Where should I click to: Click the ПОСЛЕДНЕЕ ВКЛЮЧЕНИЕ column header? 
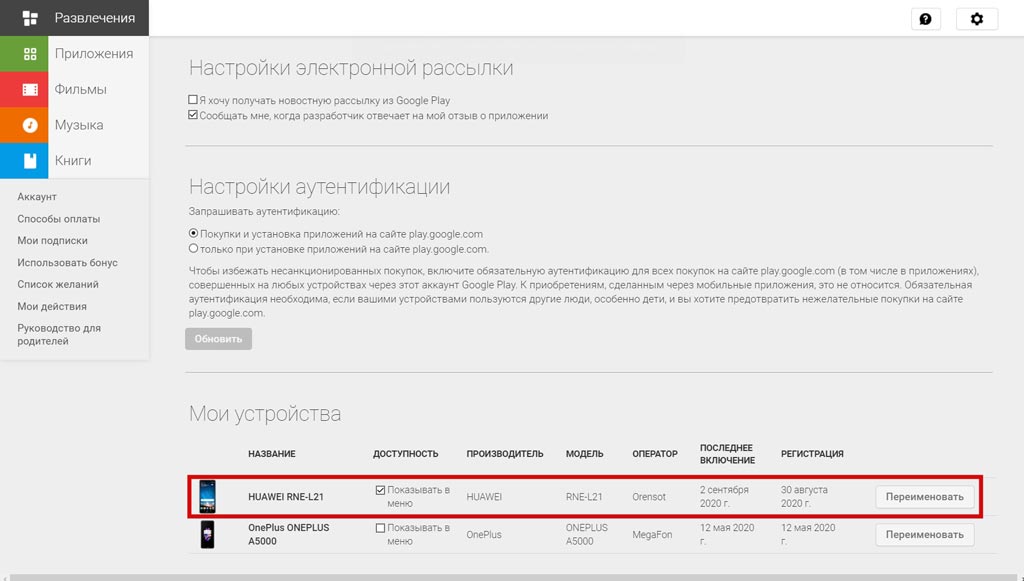pyautogui.click(x=728, y=454)
